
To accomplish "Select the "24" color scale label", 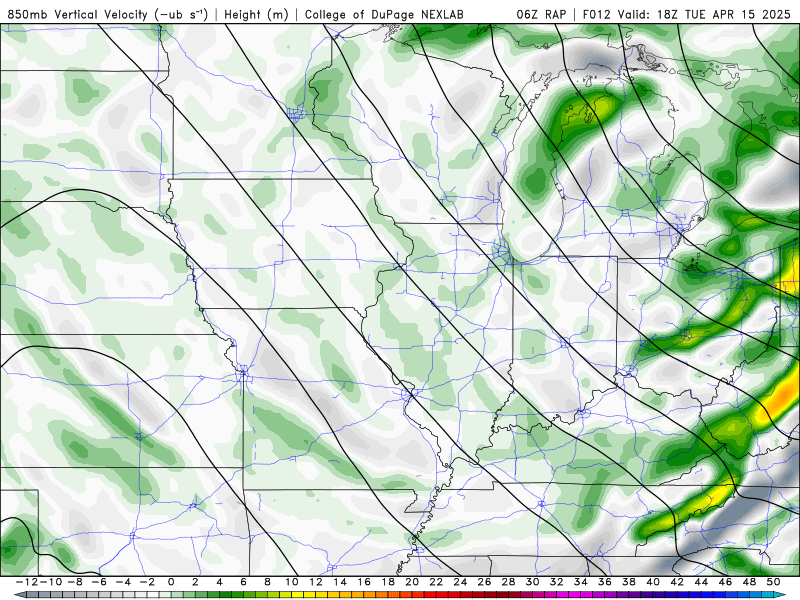I will [x=460, y=582].
